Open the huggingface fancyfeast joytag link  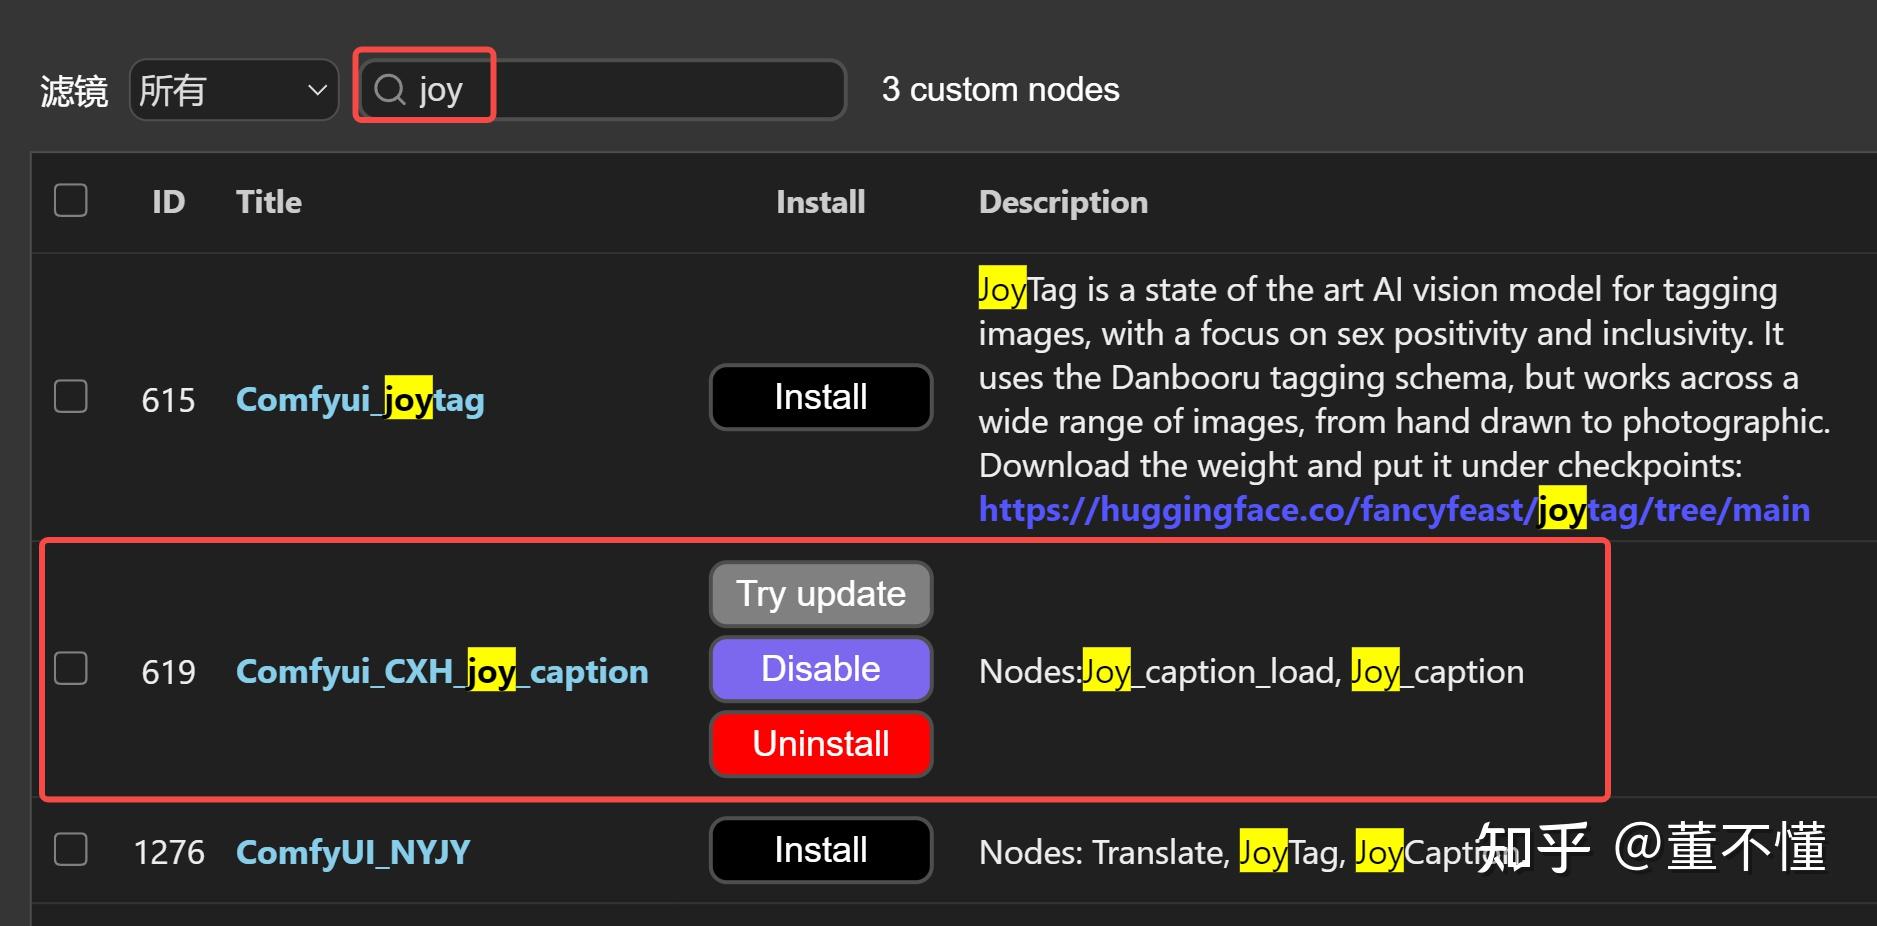click(x=1394, y=510)
